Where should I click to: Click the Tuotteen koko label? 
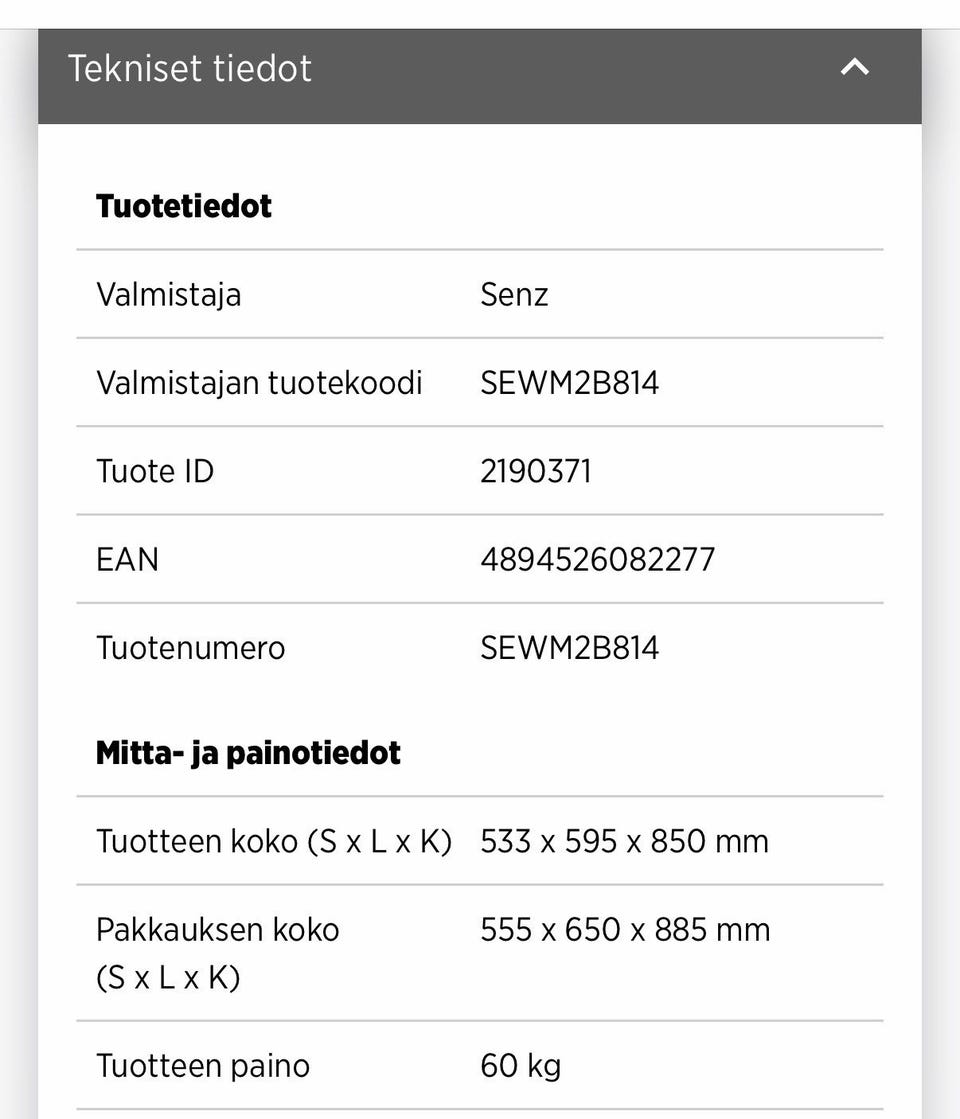[x=274, y=841]
